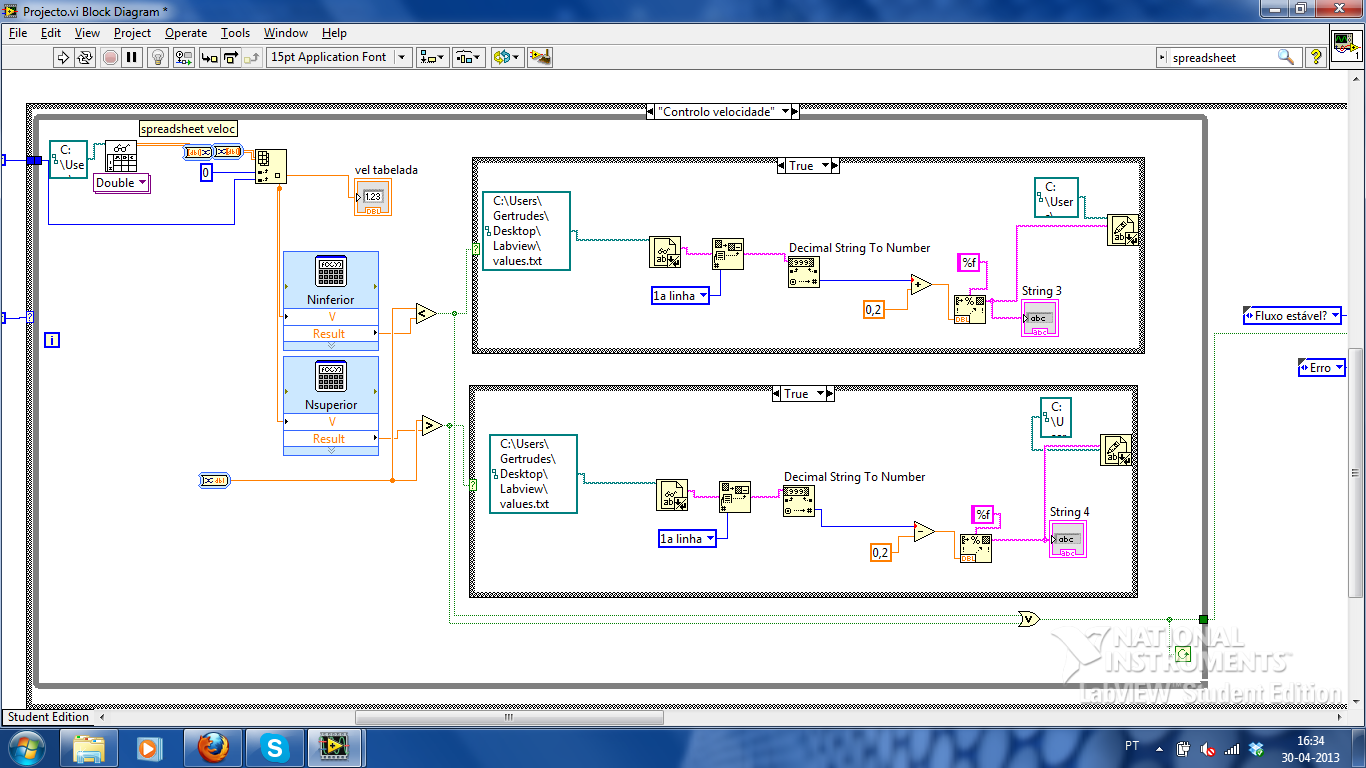
Task: Click the Clean Up Diagram broom icon
Action: [x=540, y=57]
